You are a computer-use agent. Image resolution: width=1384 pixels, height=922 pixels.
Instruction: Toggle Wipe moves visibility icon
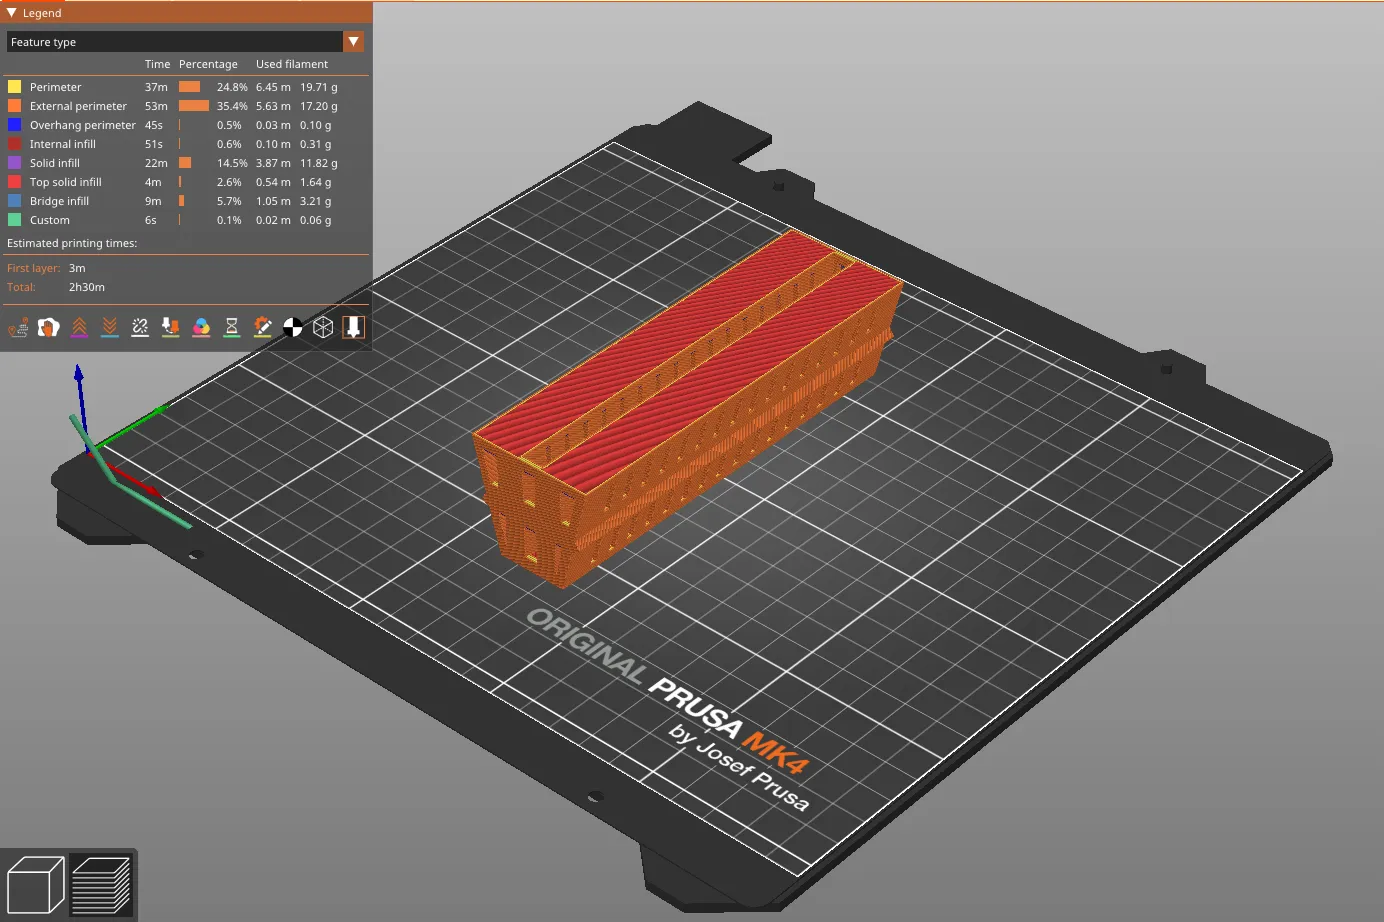point(48,327)
